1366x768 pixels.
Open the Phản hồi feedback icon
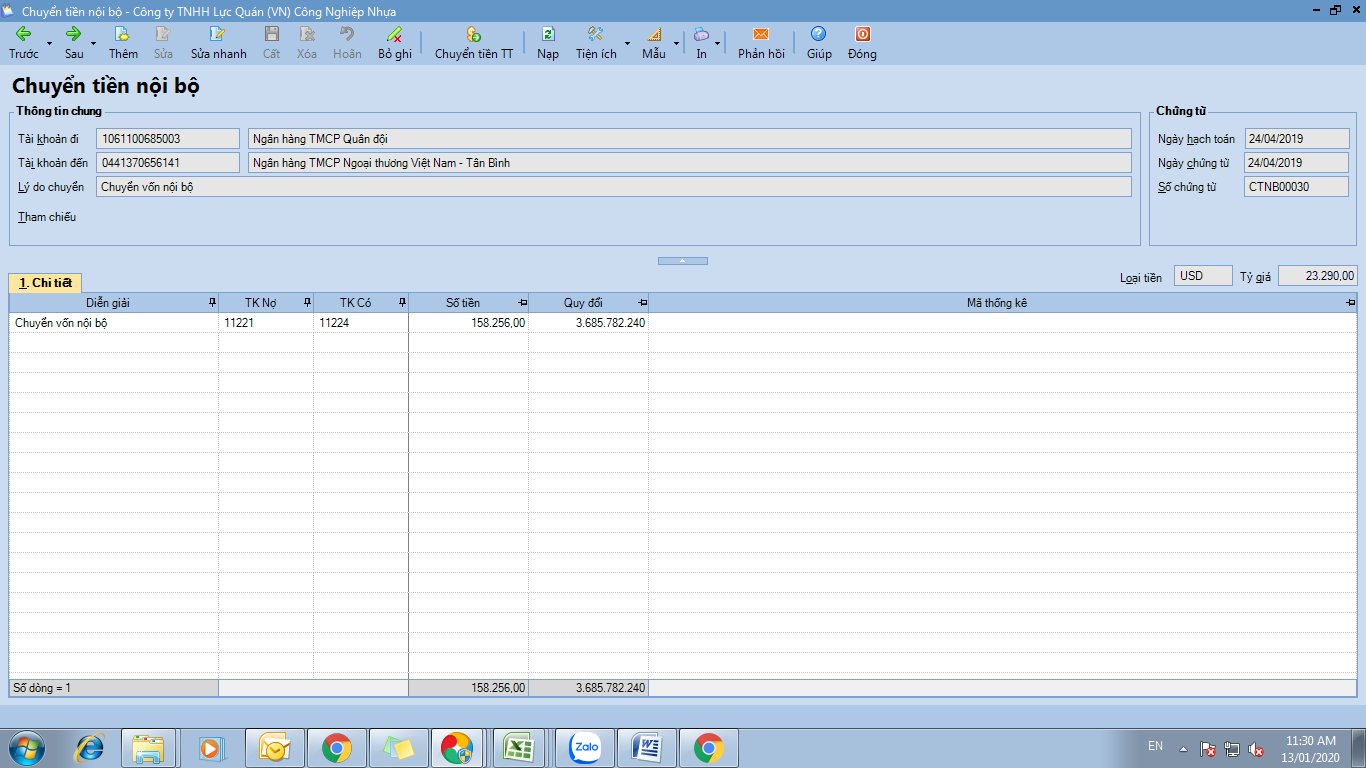pyautogui.click(x=761, y=34)
